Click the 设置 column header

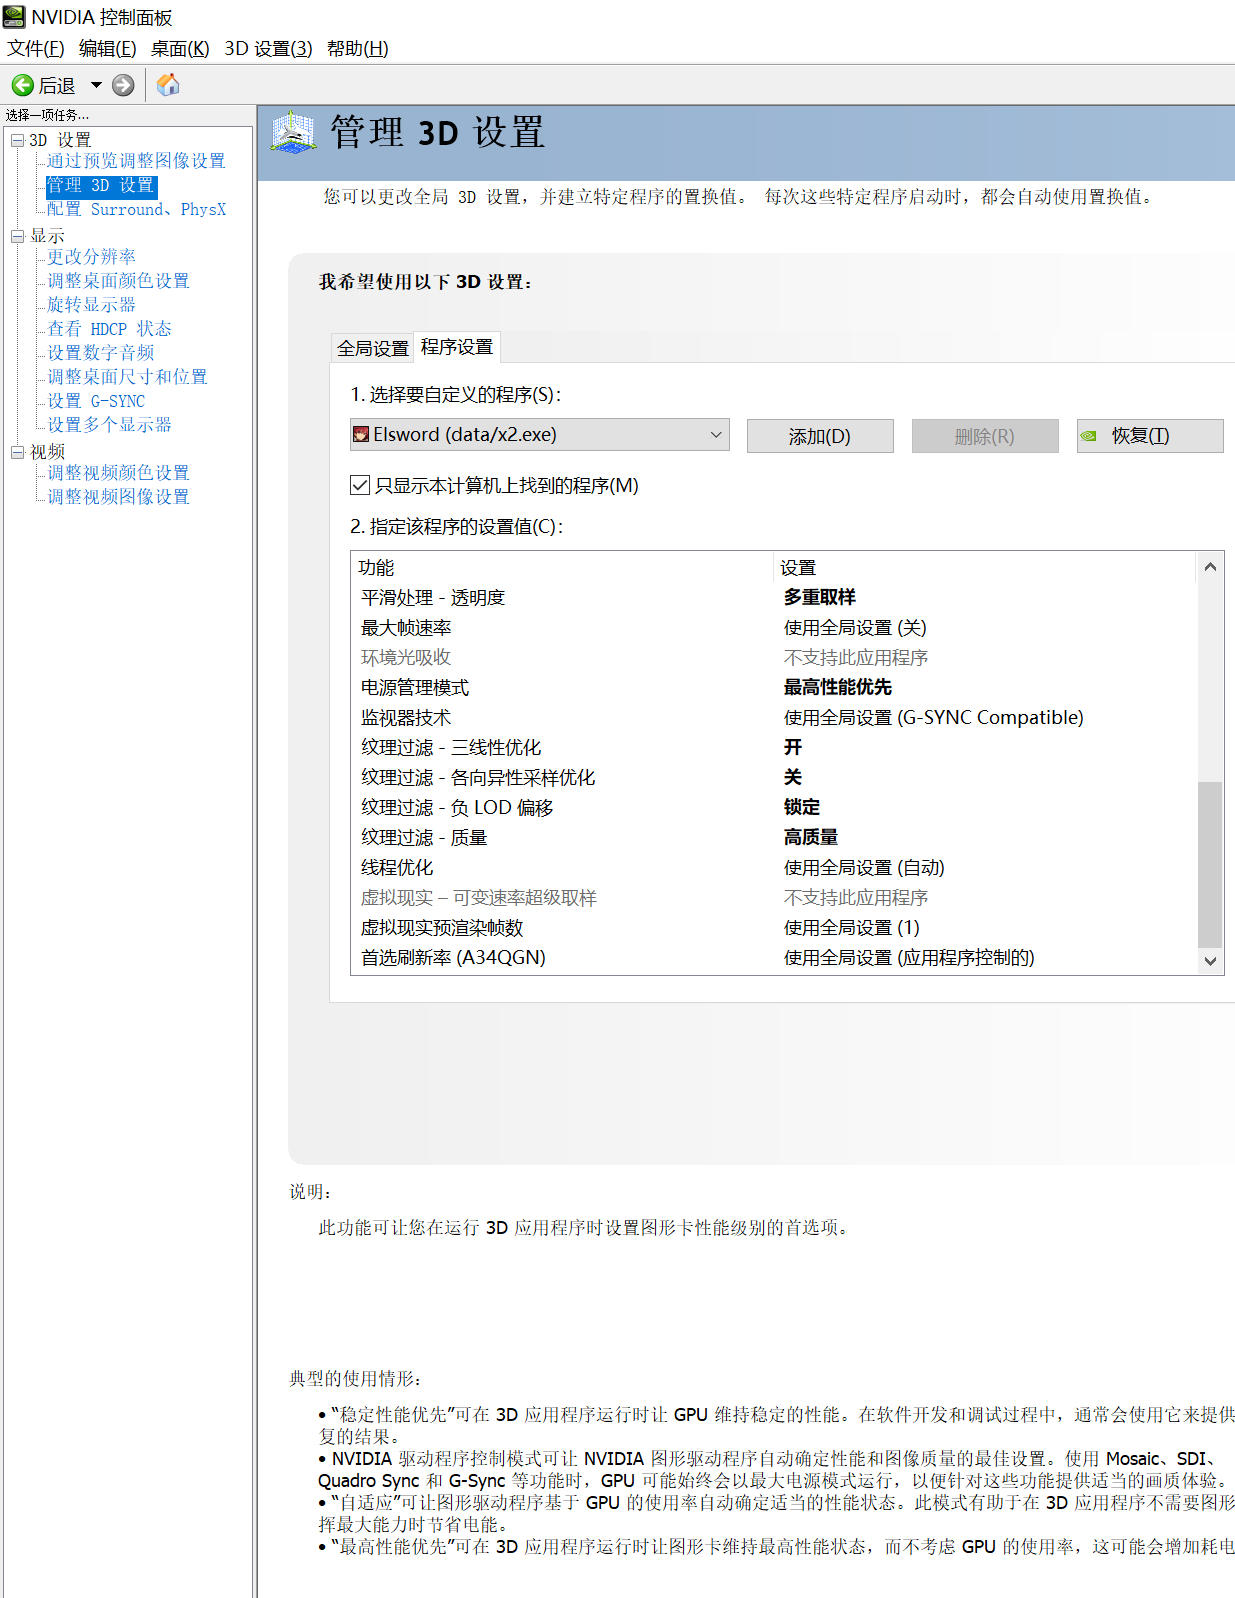985,568
